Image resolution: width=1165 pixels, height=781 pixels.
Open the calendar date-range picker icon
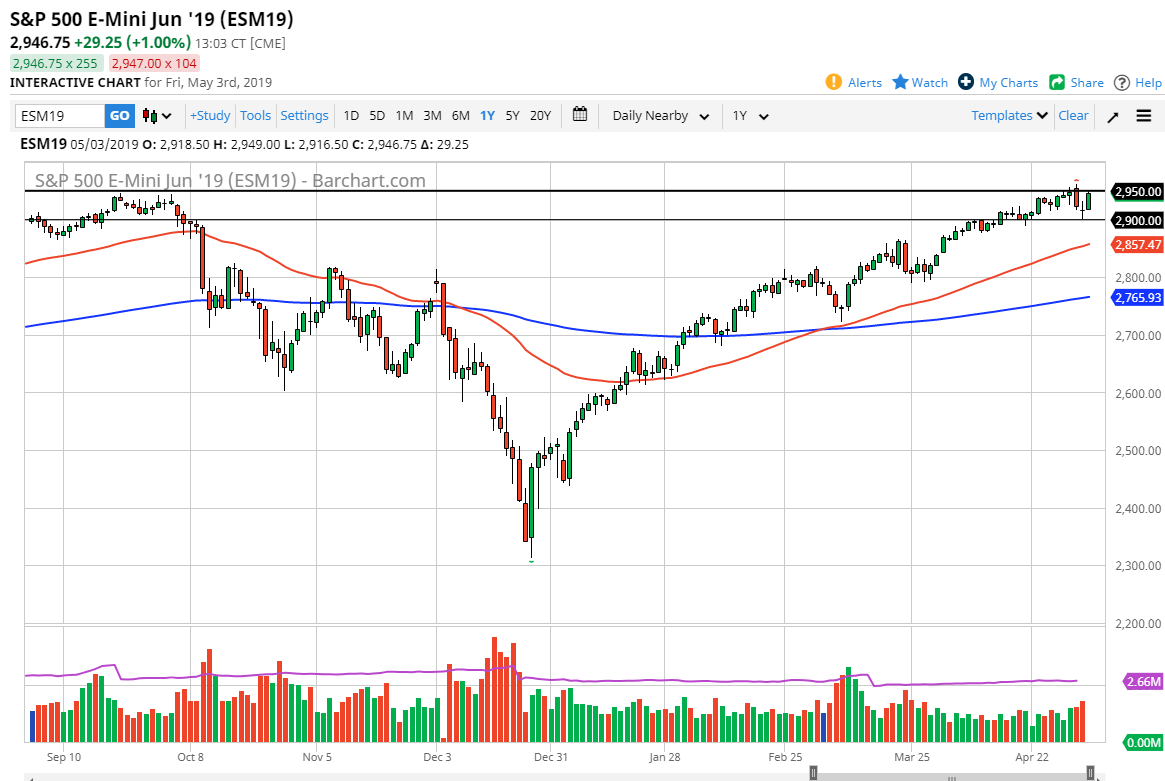(579, 116)
